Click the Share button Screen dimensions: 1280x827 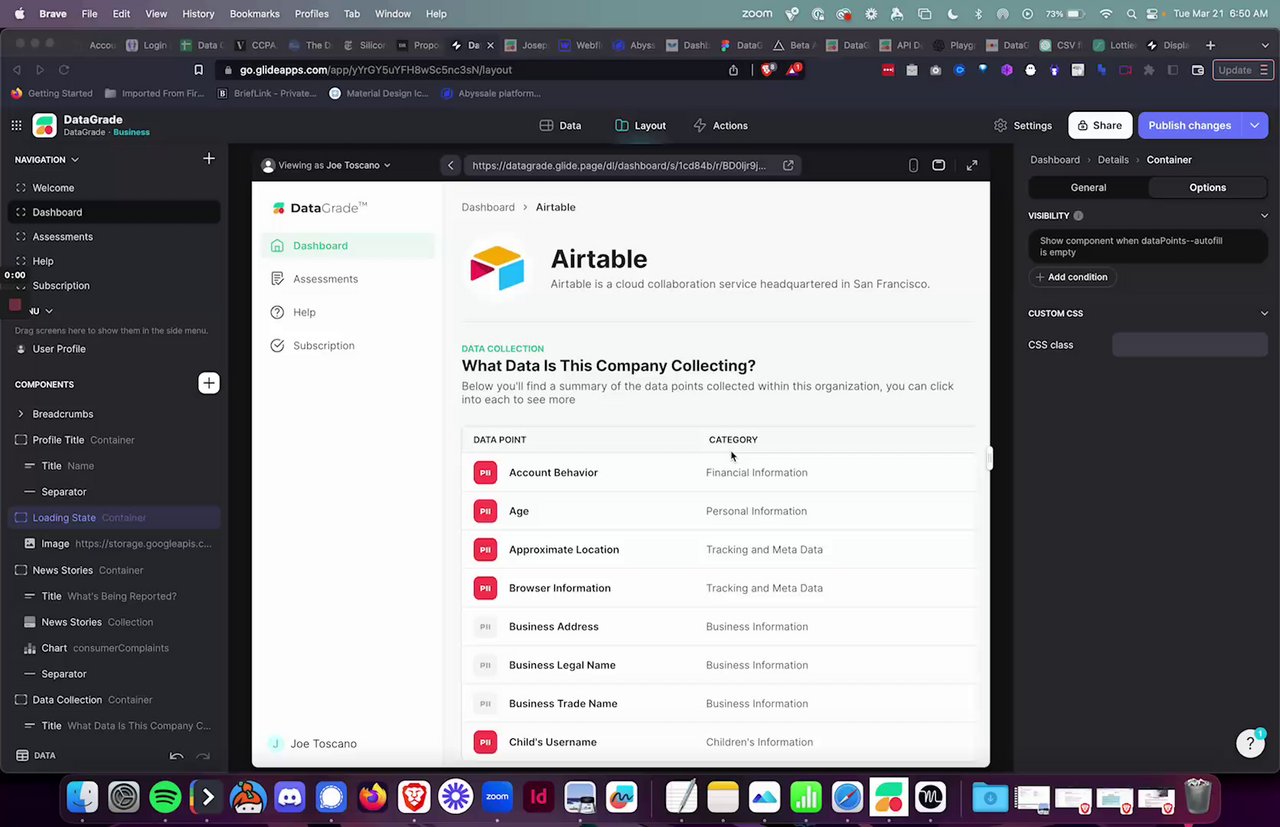pyautogui.click(x=1100, y=125)
